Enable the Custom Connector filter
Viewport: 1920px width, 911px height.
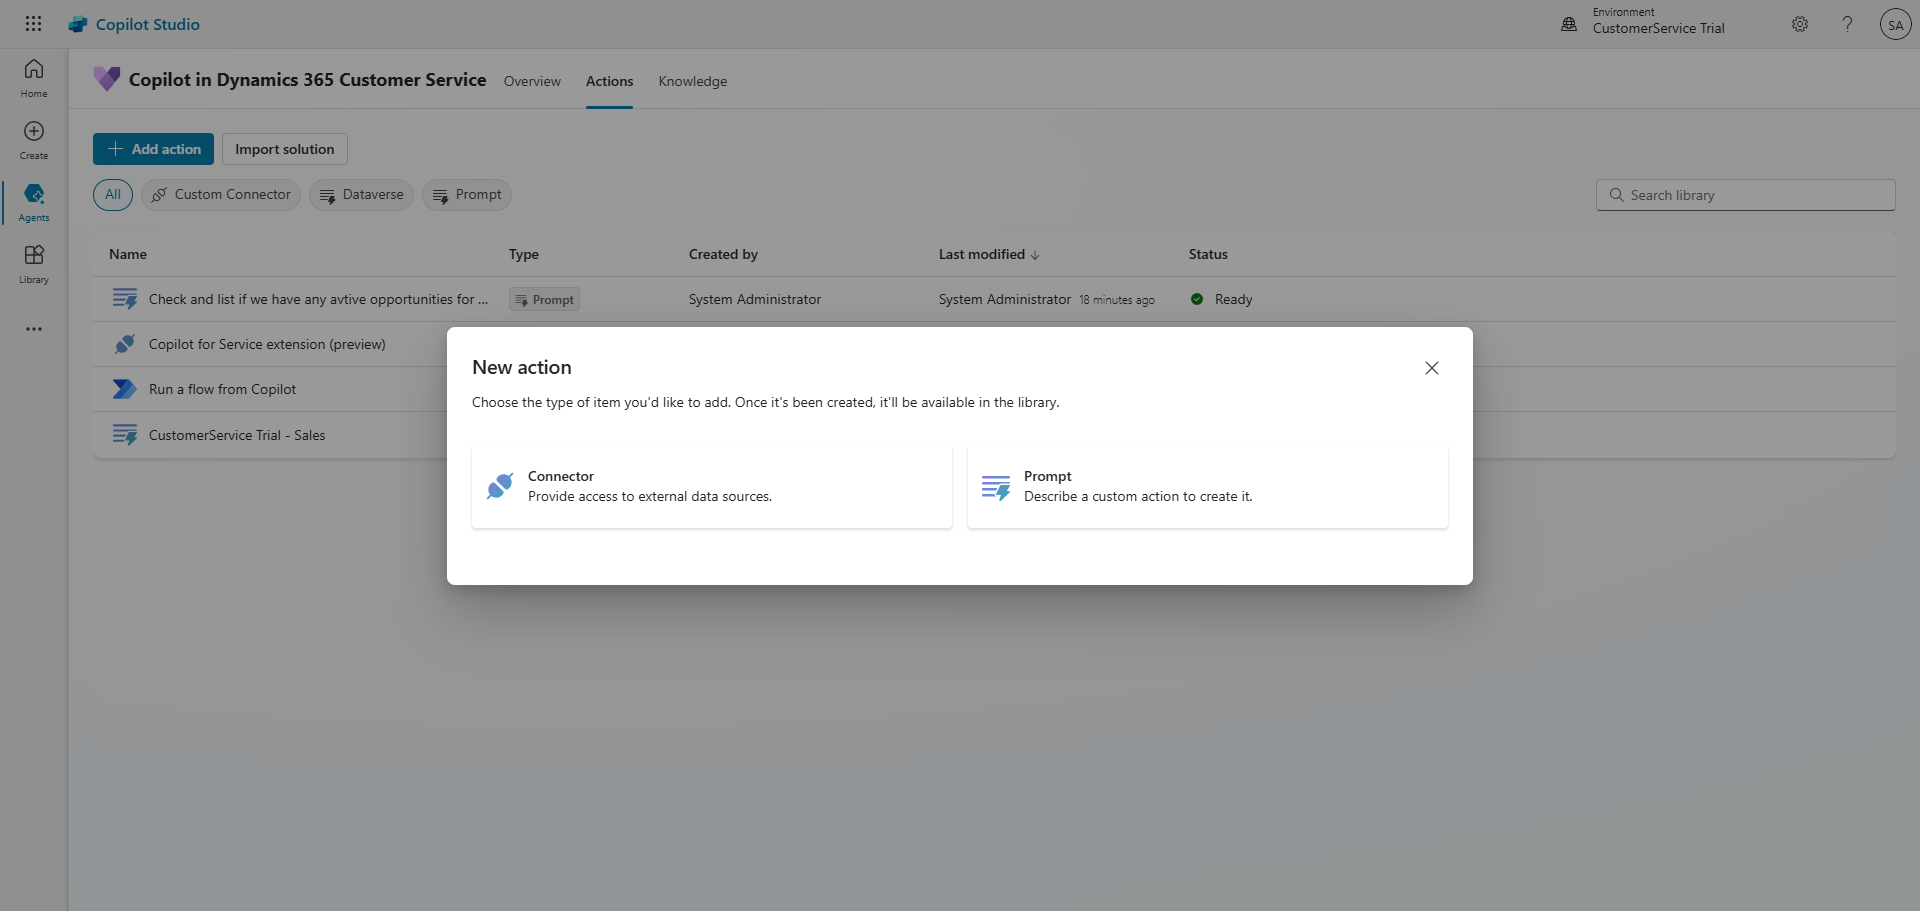pos(220,194)
